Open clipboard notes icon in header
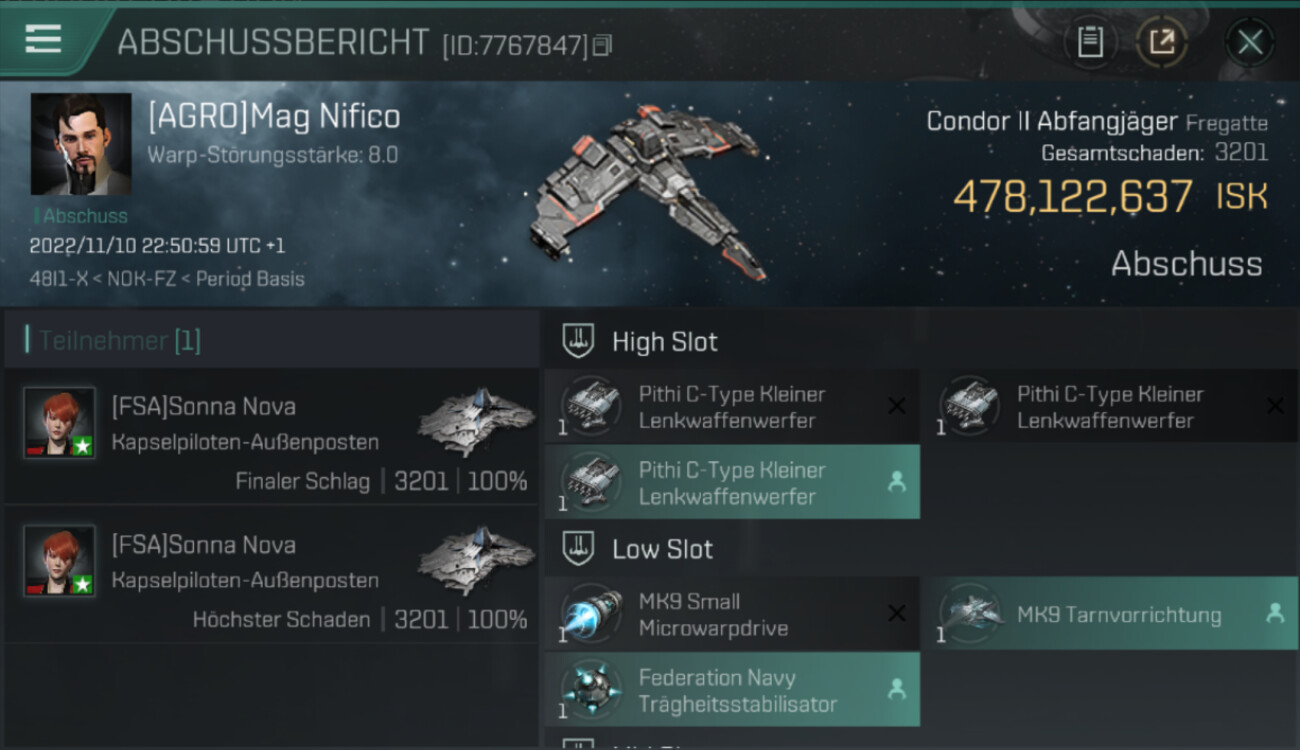This screenshot has width=1300, height=750. [1090, 41]
